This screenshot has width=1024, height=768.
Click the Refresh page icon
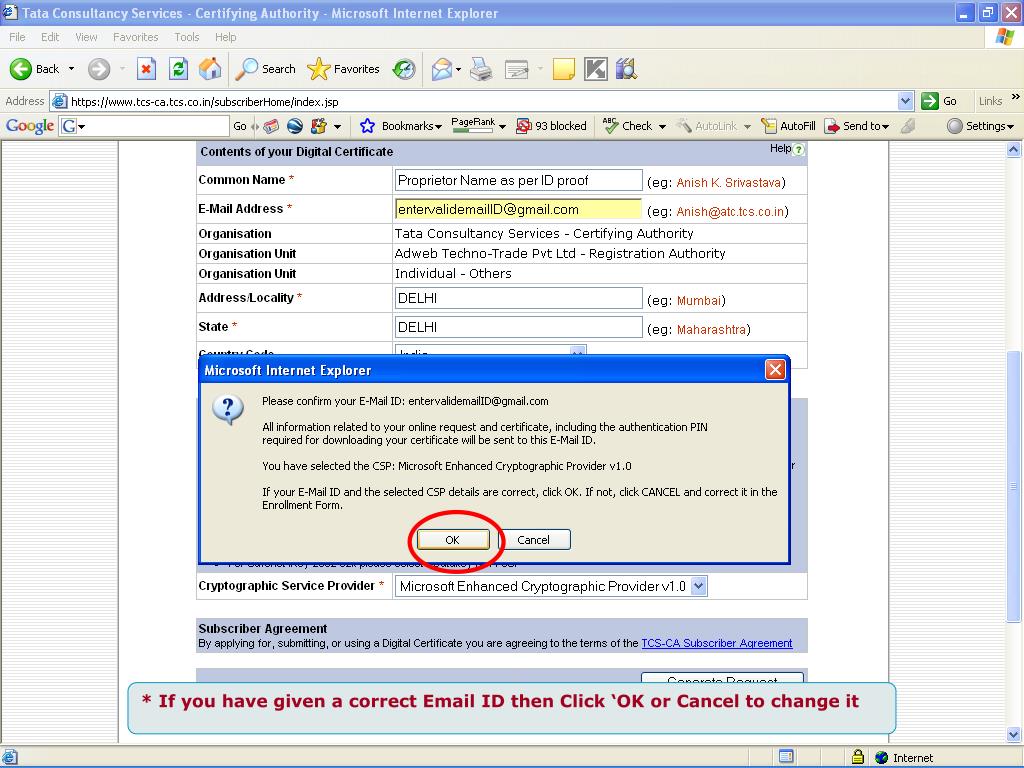(178, 69)
